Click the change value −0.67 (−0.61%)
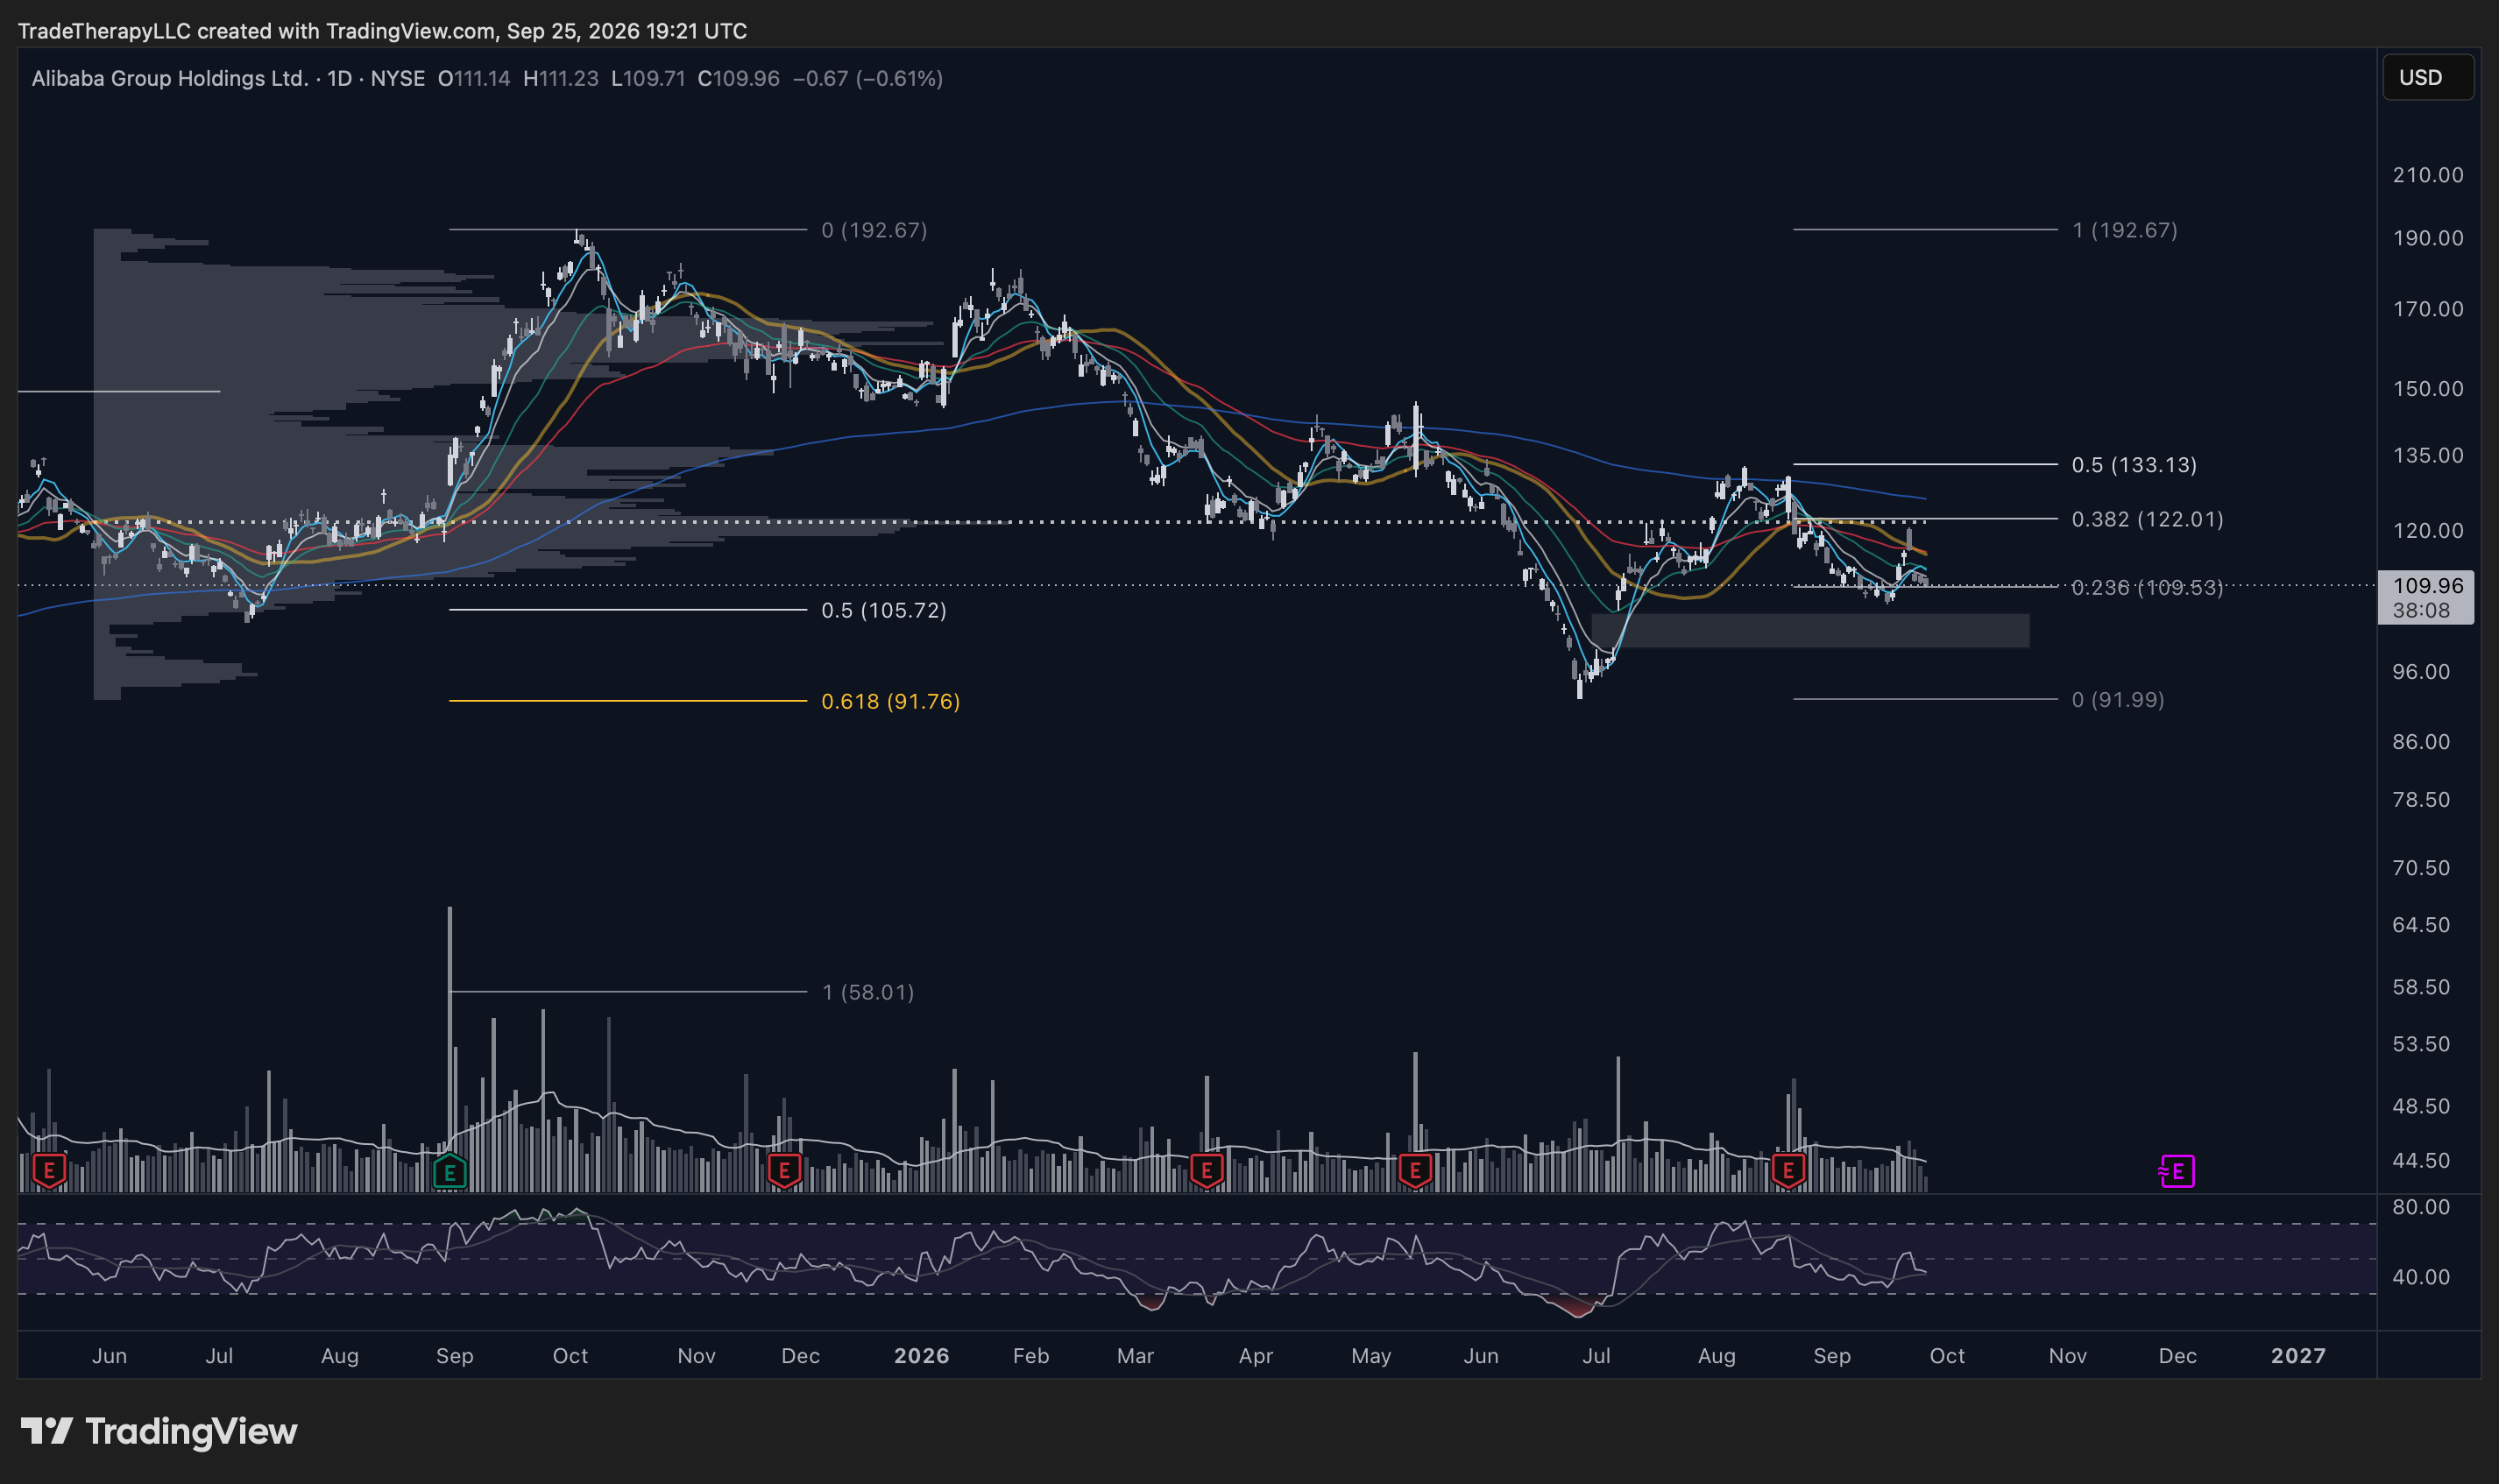Screen dimensions: 2499x1484 tap(868, 78)
